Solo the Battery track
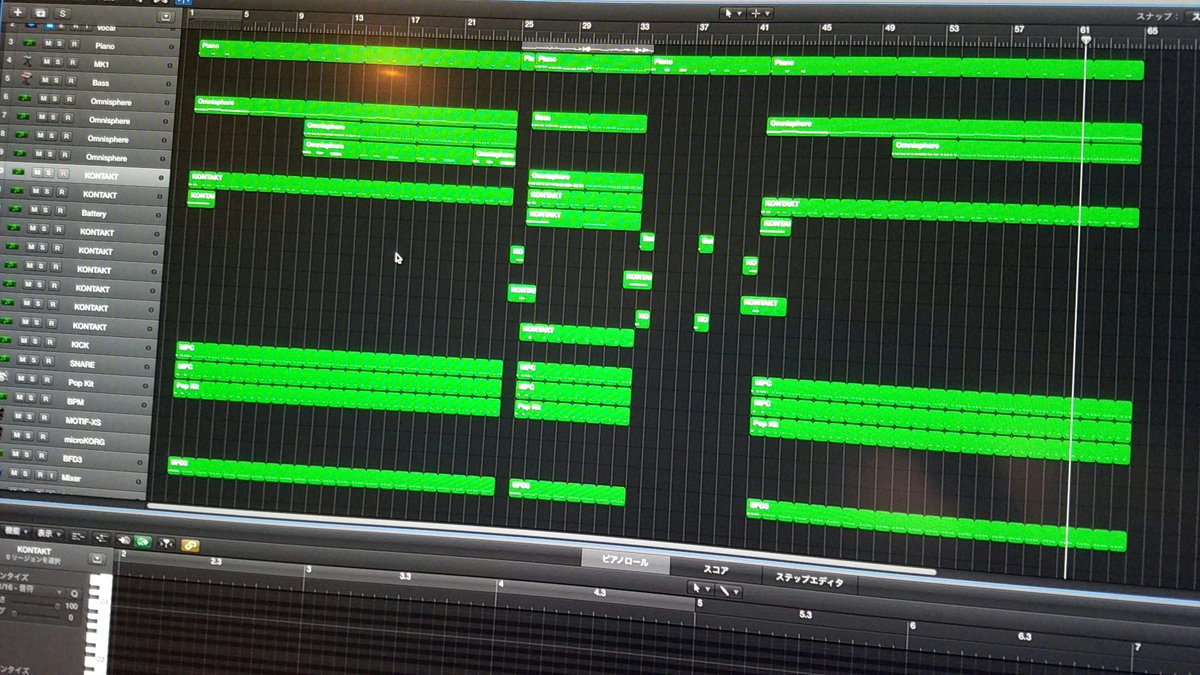This screenshot has height=675, width=1200. coord(43,212)
